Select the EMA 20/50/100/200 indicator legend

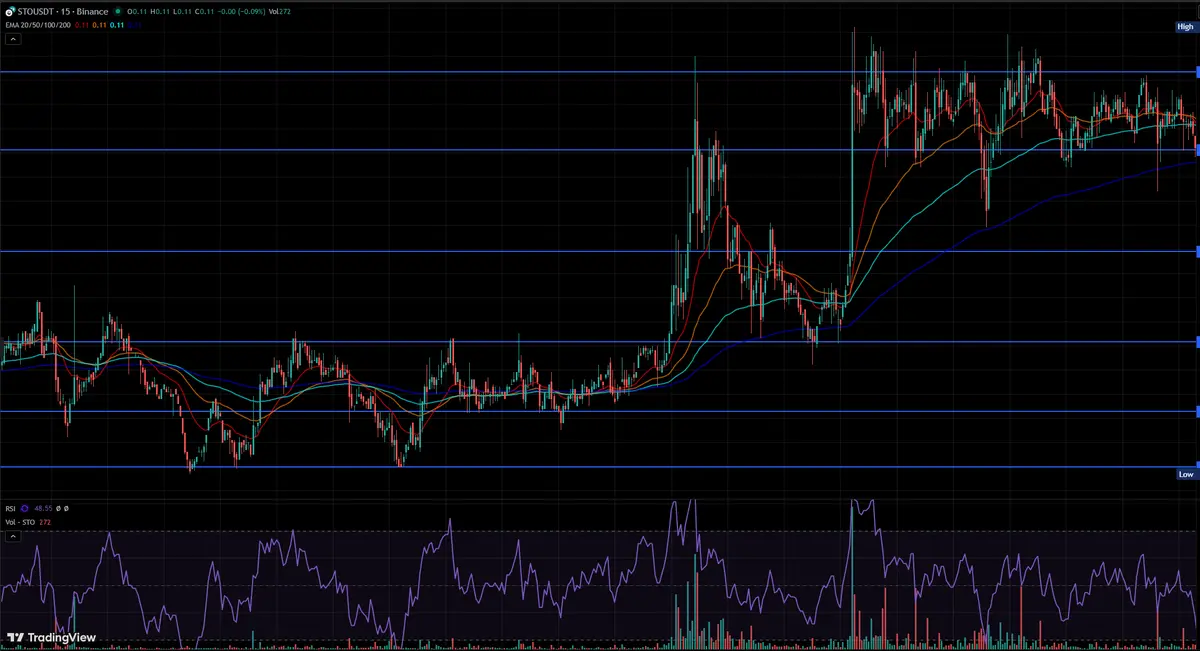pos(38,25)
